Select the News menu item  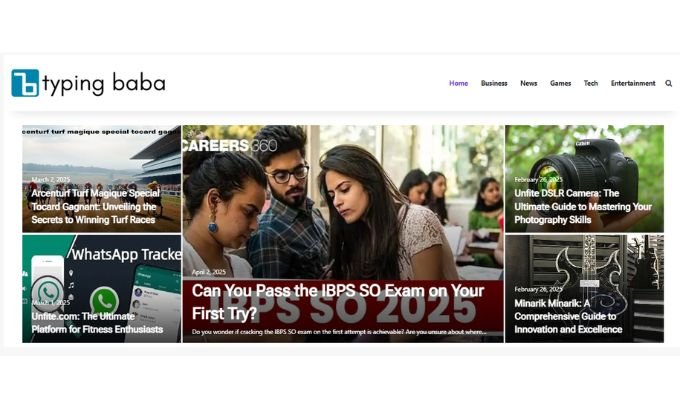pos(529,83)
